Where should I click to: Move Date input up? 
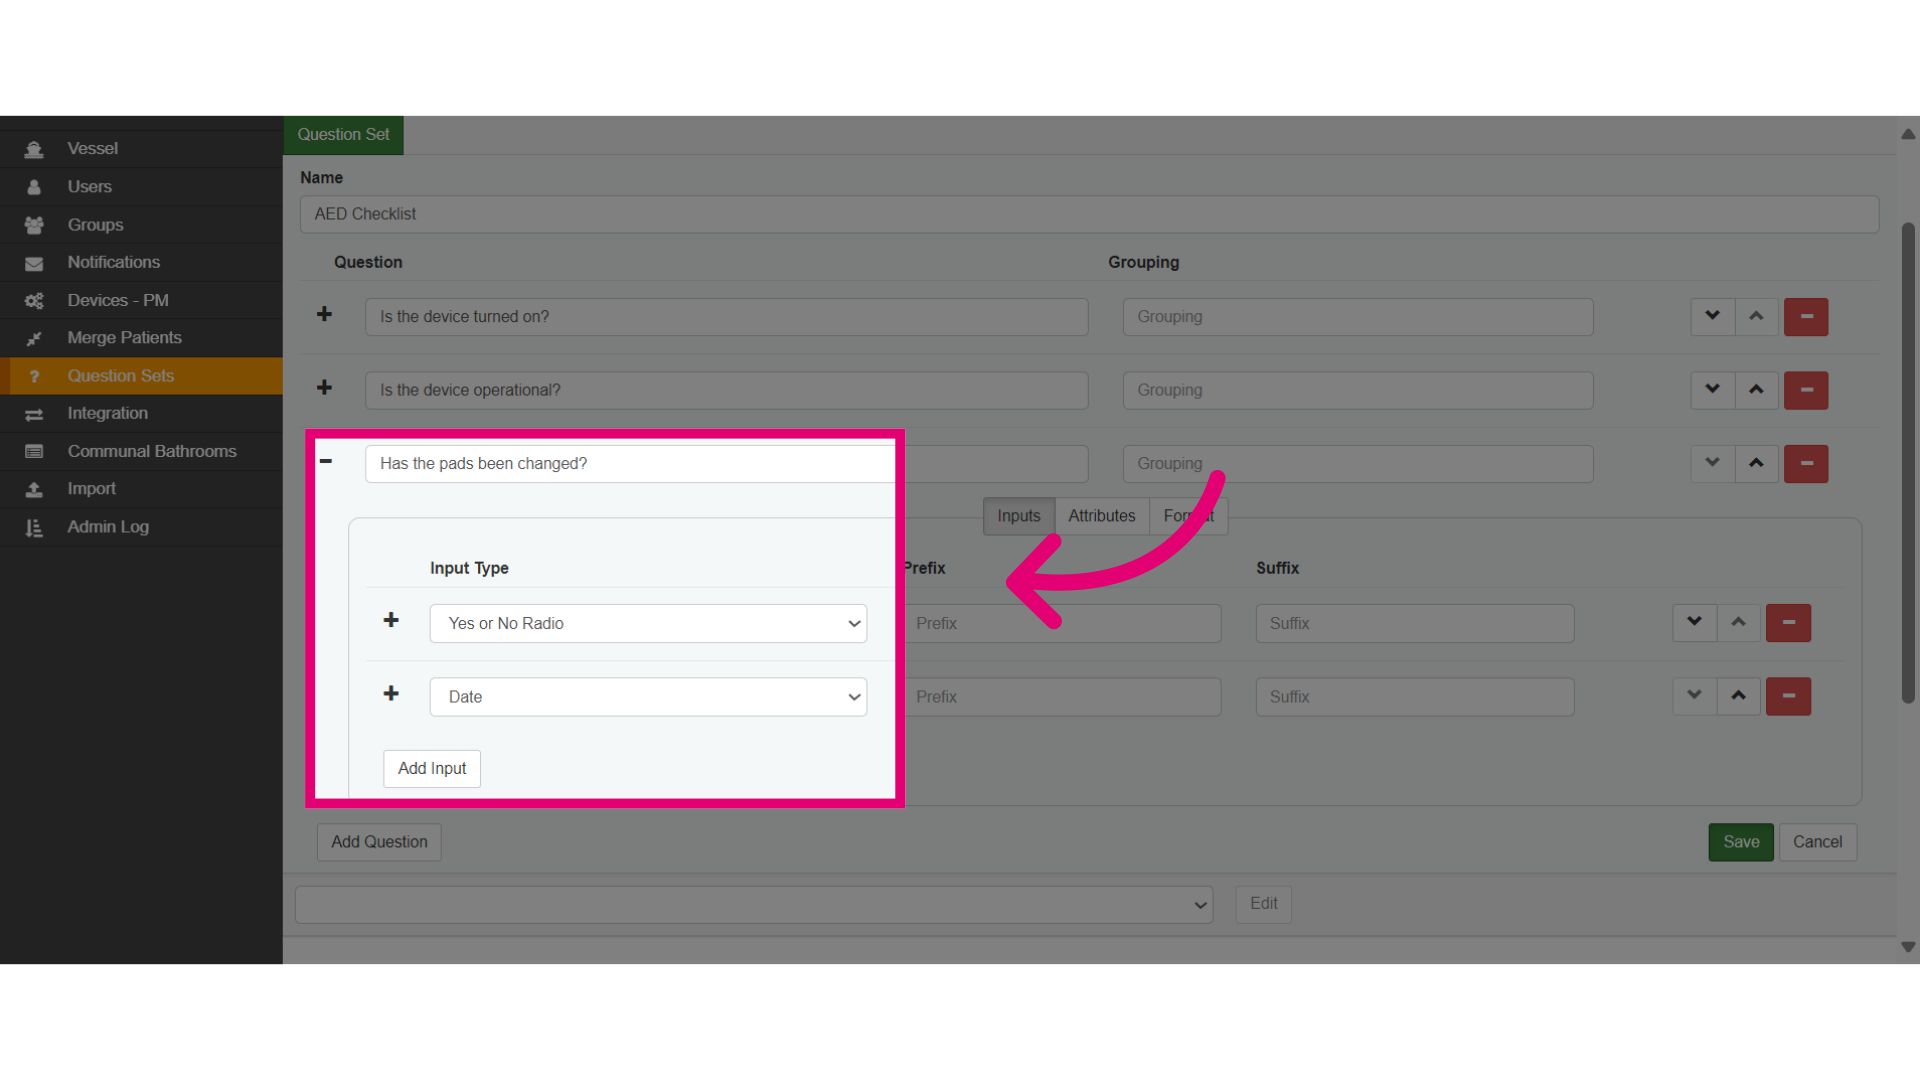(1738, 696)
